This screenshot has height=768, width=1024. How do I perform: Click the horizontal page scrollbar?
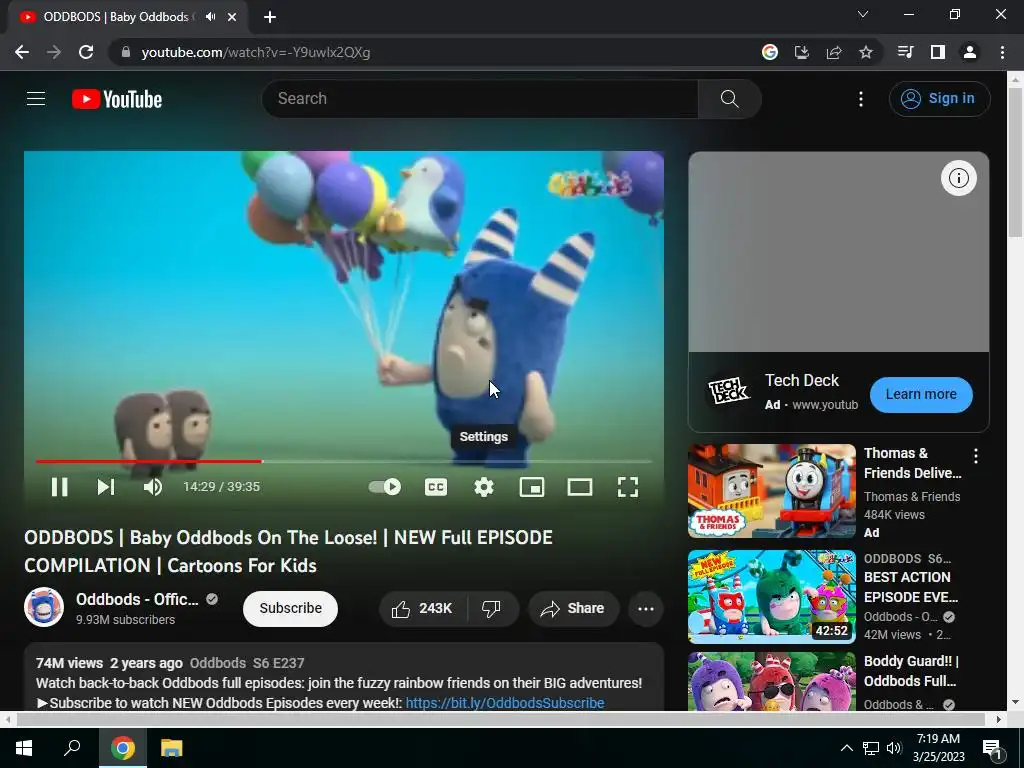[x=501, y=719]
